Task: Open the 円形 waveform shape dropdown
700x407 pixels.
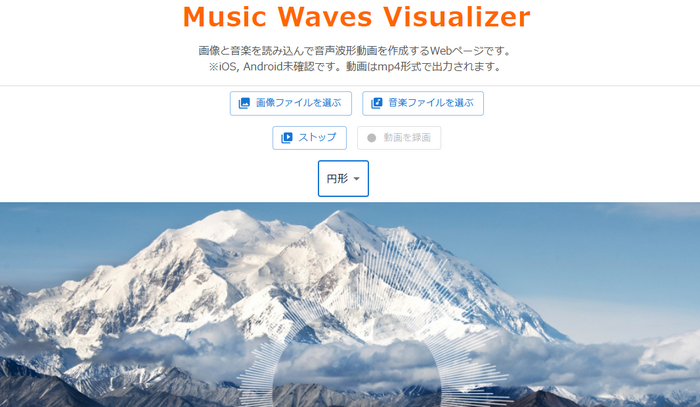Action: click(x=343, y=179)
